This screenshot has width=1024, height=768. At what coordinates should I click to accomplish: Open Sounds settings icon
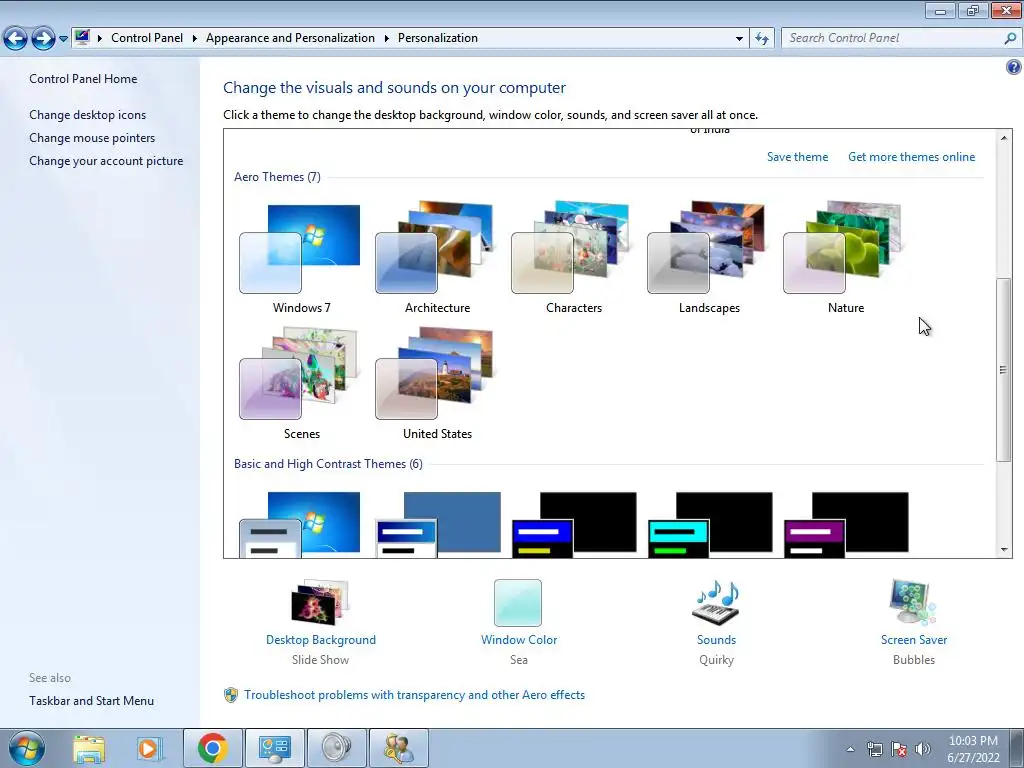click(x=716, y=602)
